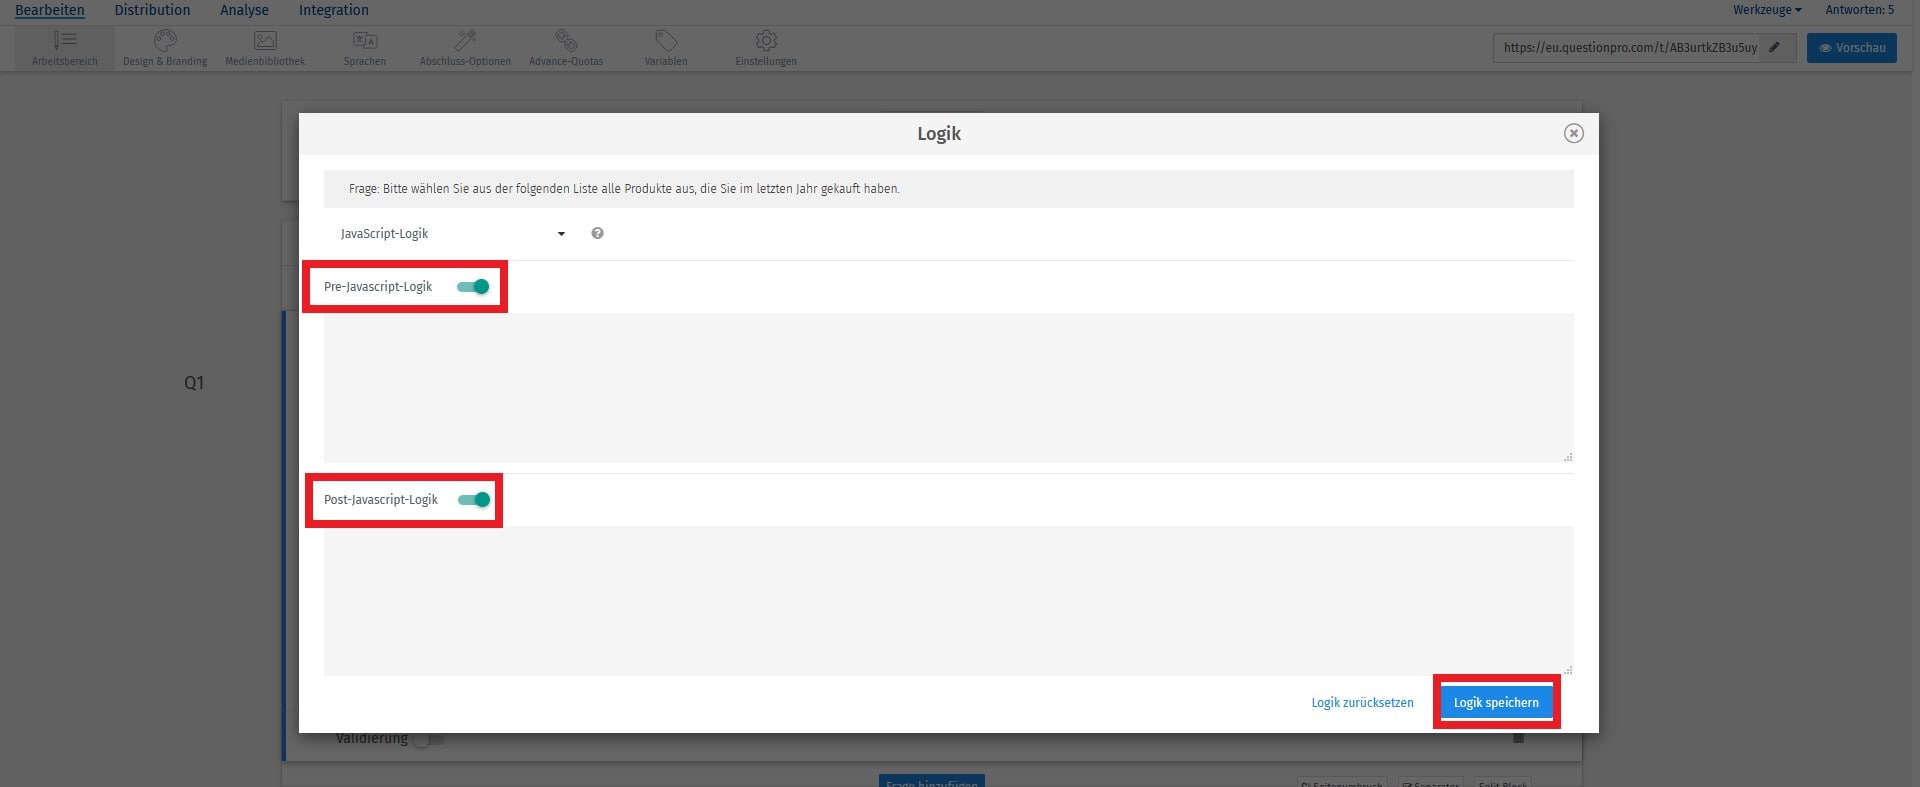The image size is (1920, 787).
Task: Open the Sprachen languages icon
Action: (x=365, y=40)
